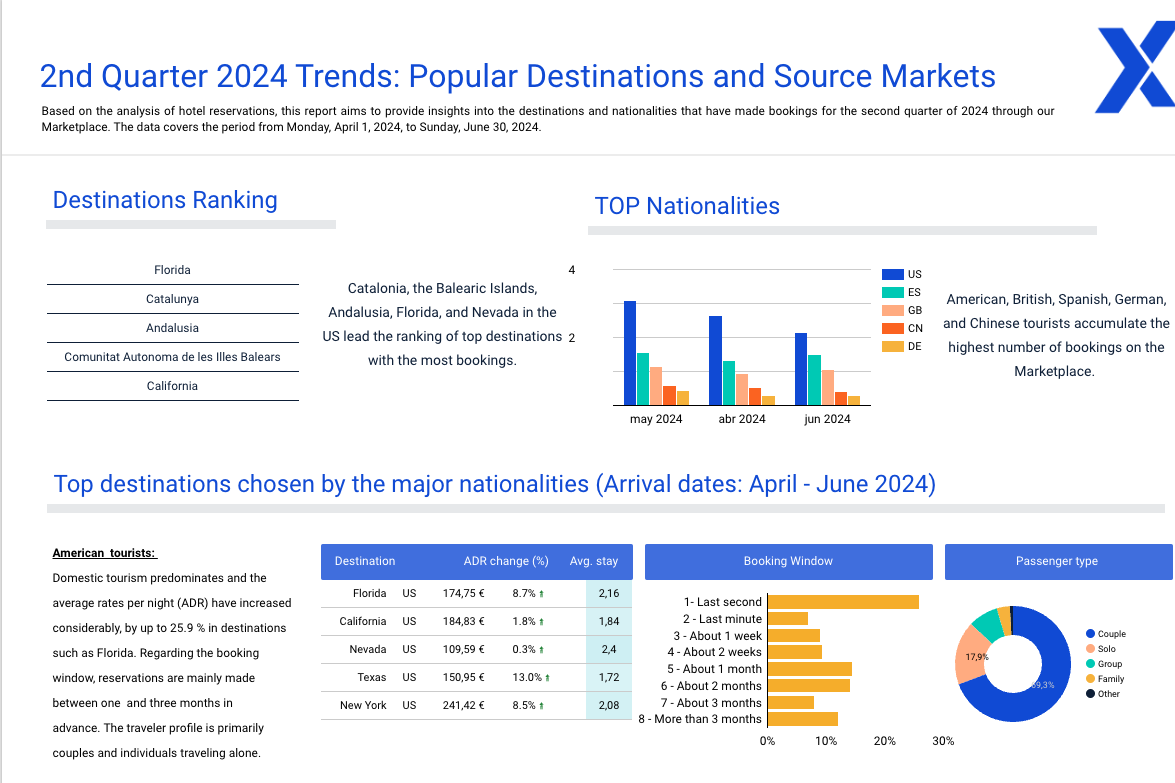
Task: Click the CN orange legend swatch
Action: point(893,328)
